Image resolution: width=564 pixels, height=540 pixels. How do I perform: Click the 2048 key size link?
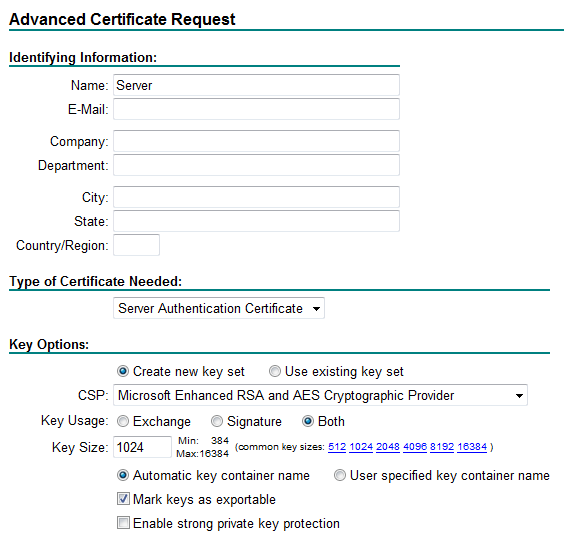pos(388,447)
